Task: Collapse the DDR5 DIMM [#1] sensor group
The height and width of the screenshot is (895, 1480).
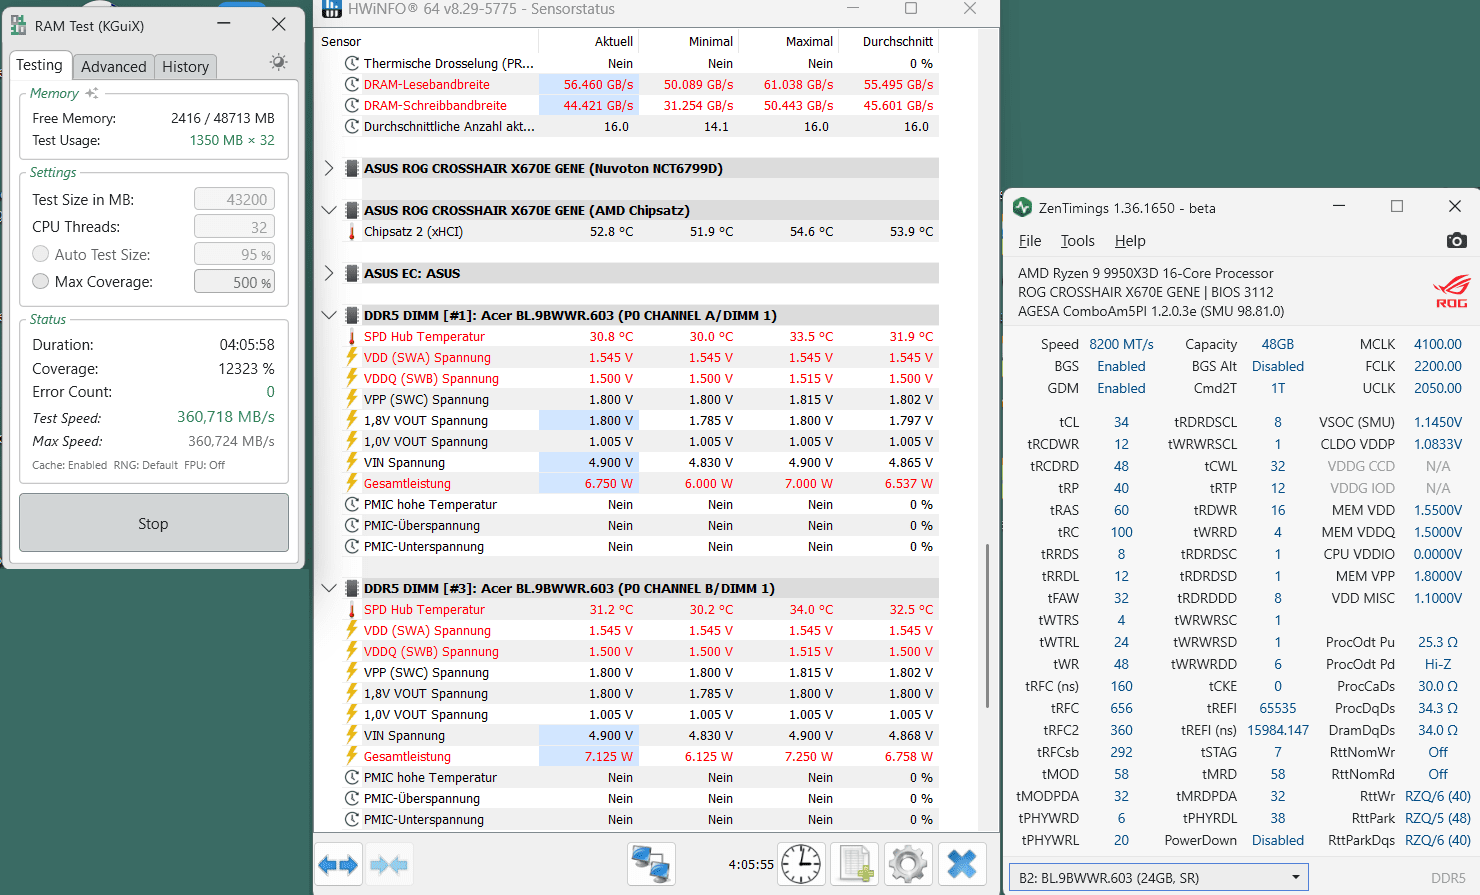Action: click(x=328, y=315)
